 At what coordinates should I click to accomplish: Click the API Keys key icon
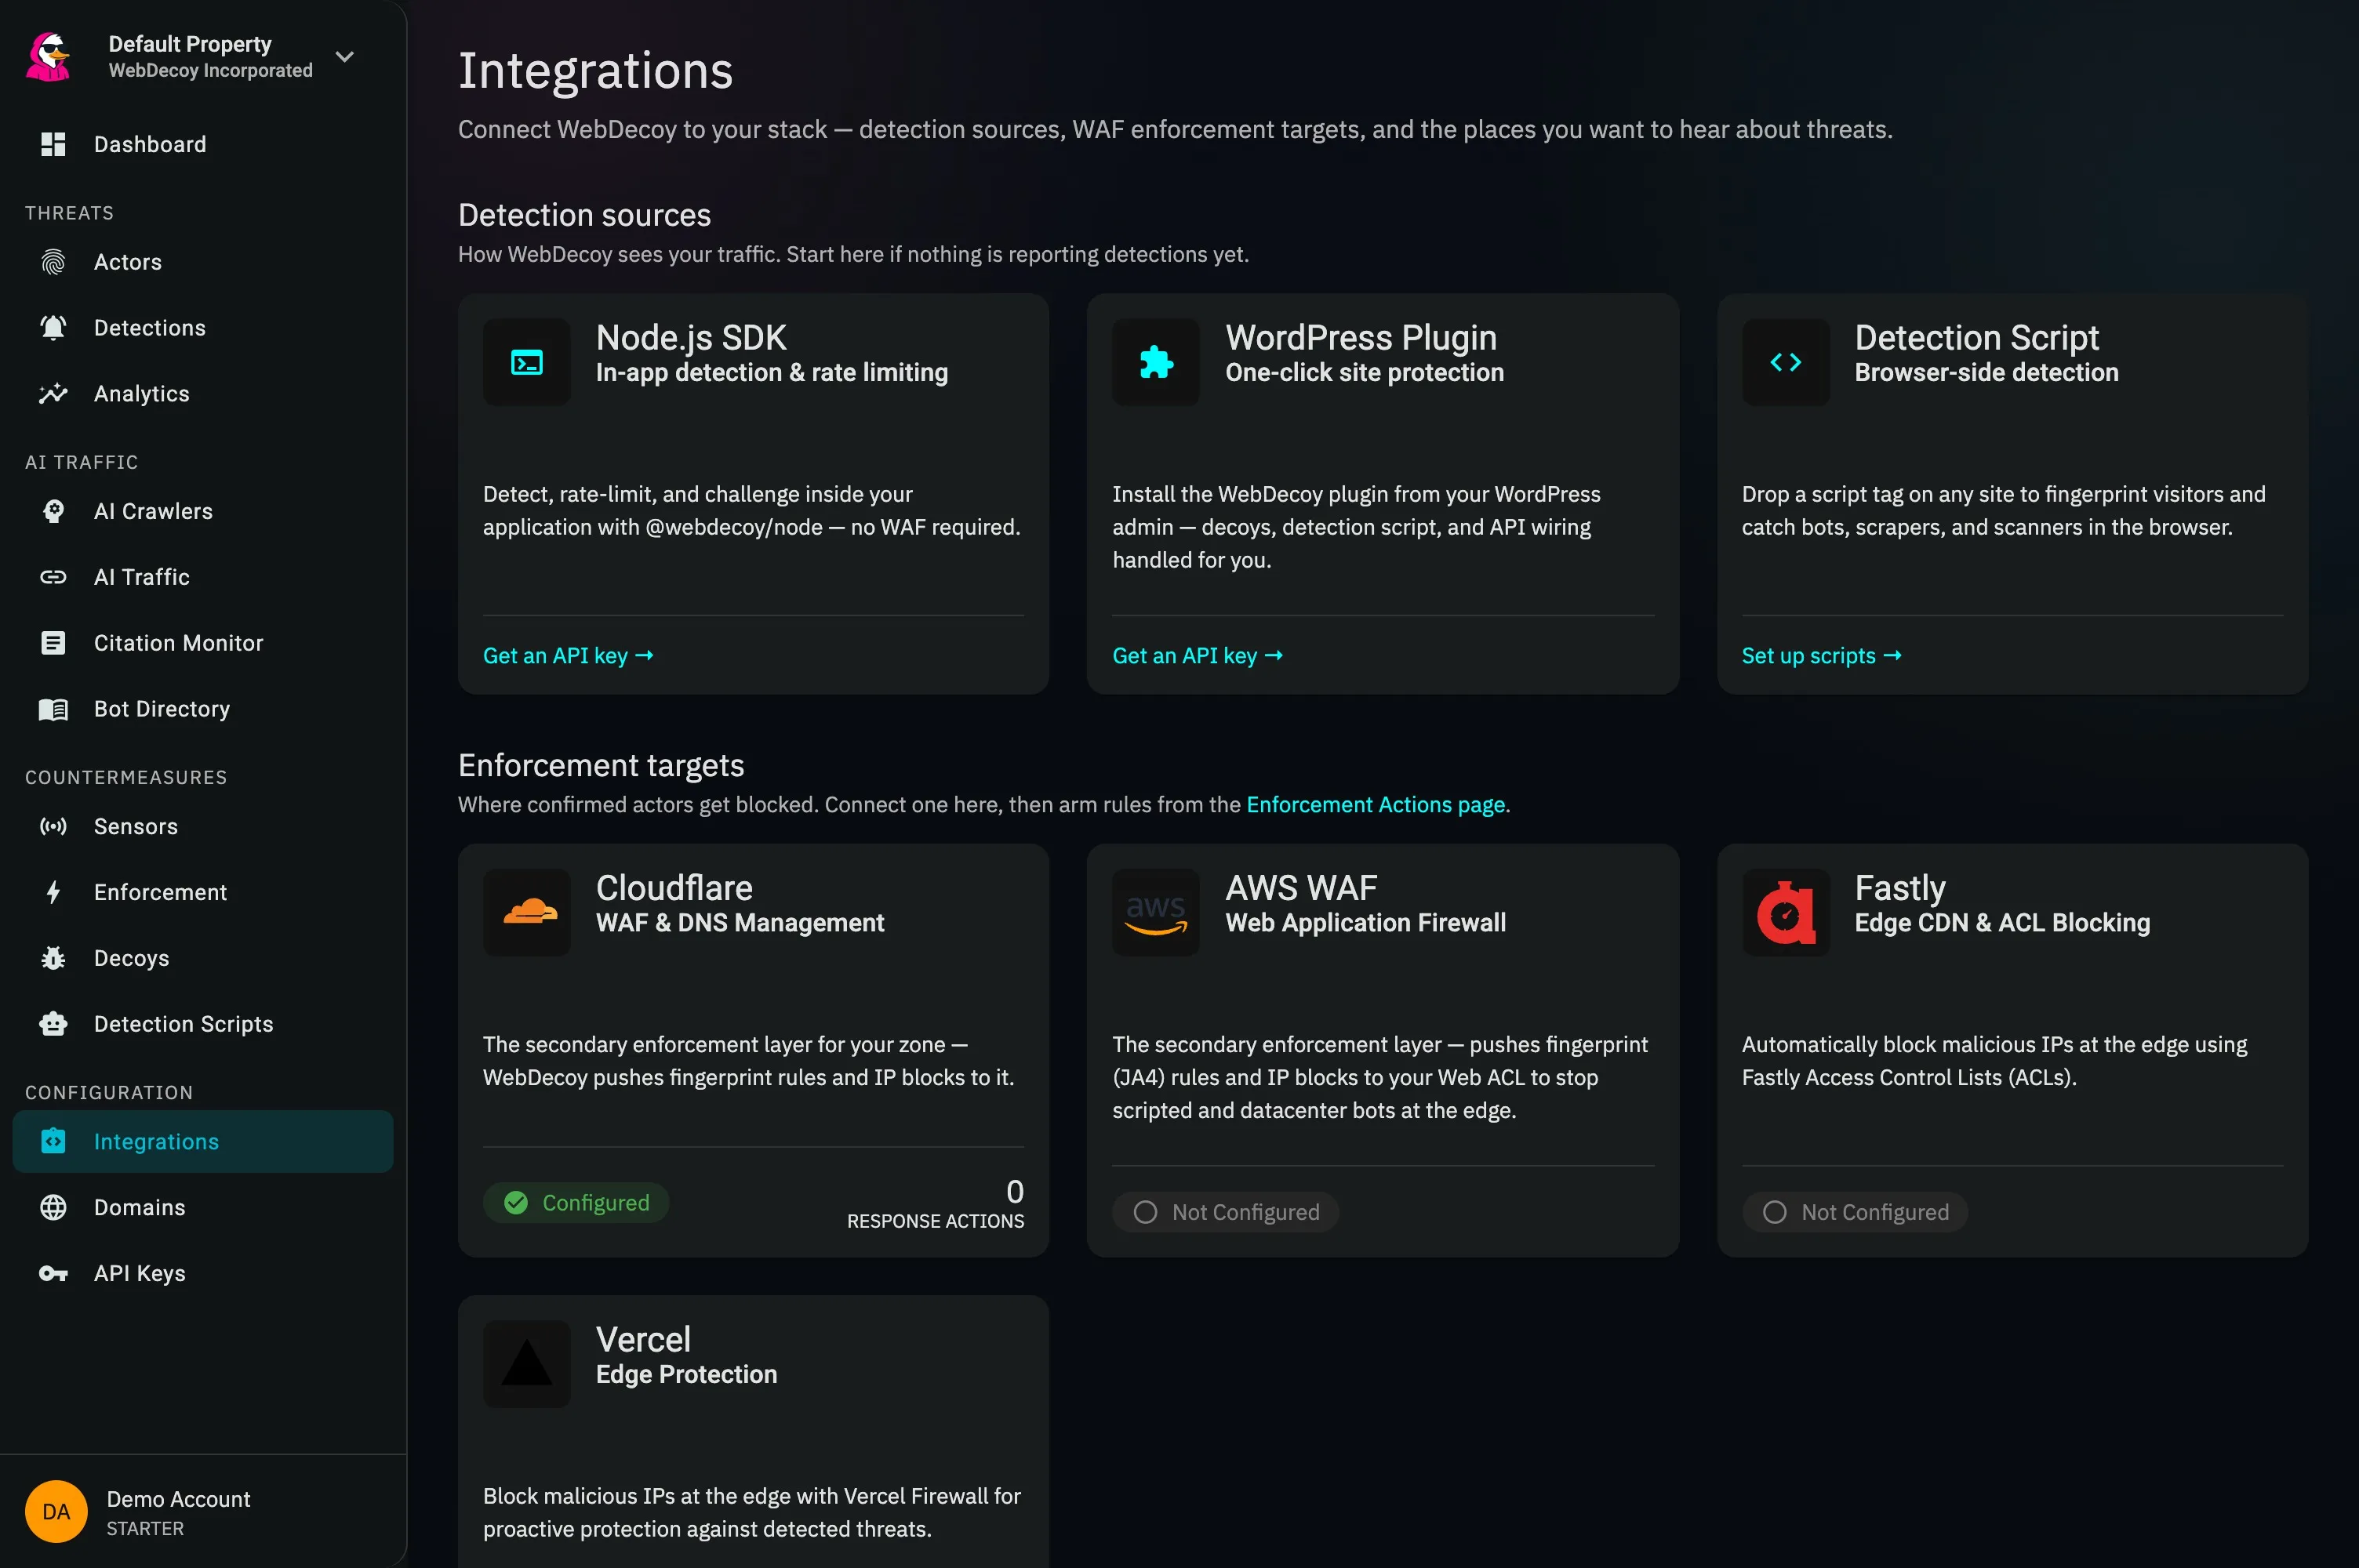click(x=53, y=1273)
